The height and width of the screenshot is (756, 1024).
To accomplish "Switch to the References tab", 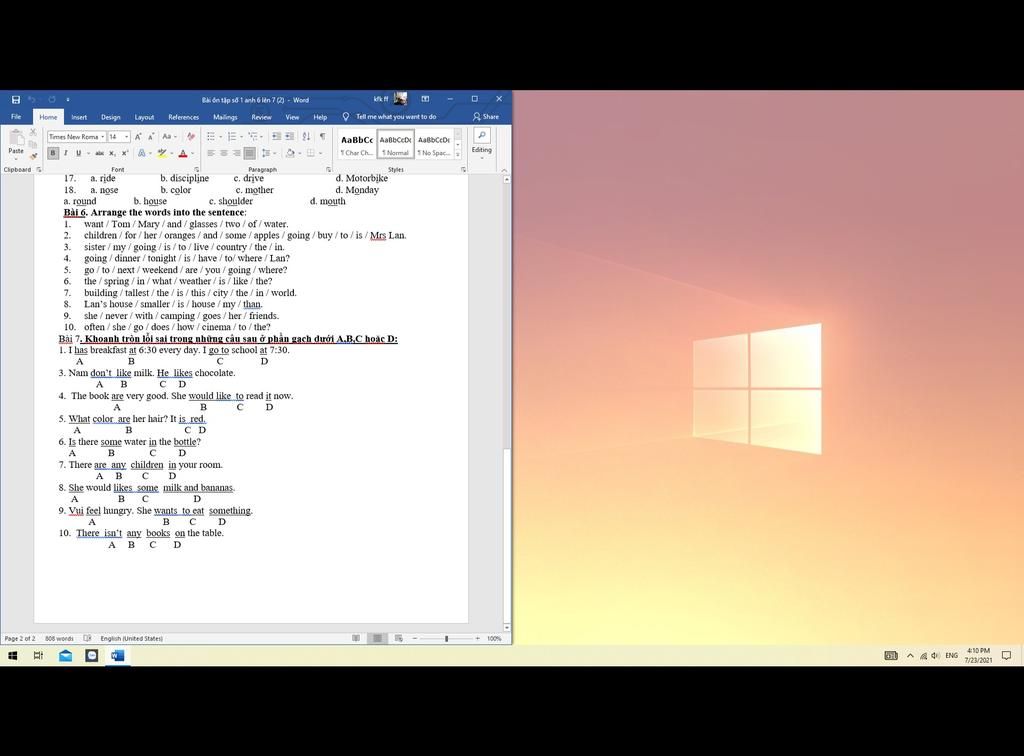I will [x=184, y=117].
